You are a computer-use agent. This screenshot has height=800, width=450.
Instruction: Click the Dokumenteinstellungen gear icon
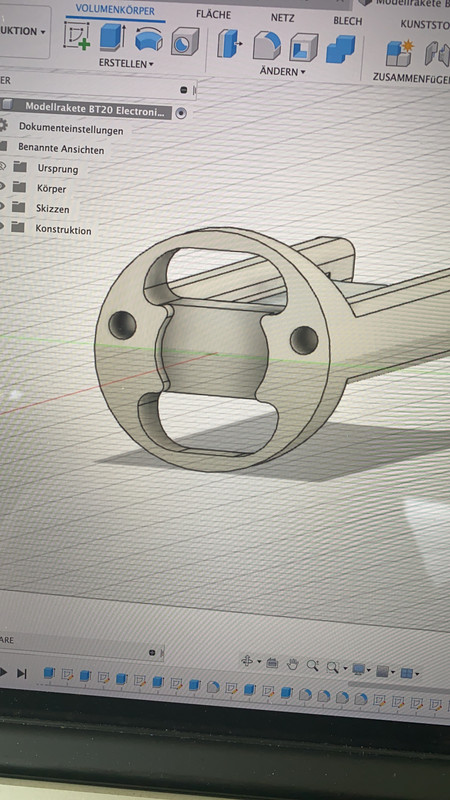(3, 125)
